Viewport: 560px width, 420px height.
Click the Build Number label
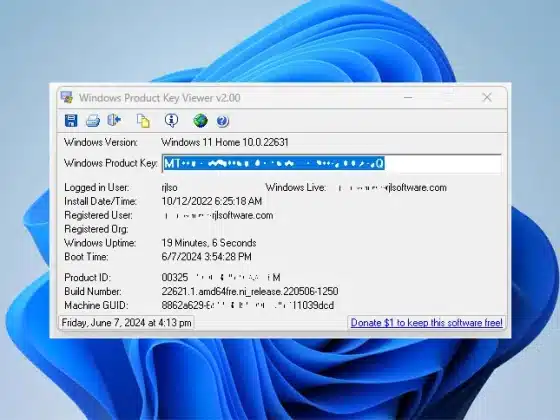[x=93, y=291]
